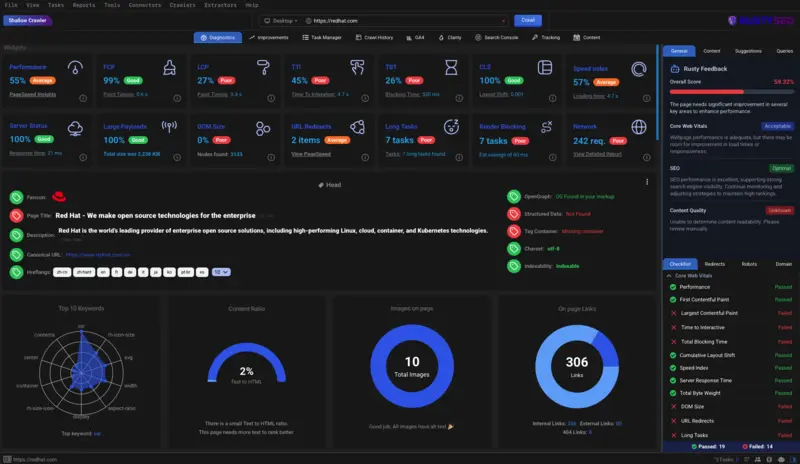Click the Large Payloads antenna icon
The width and height of the screenshot is (800, 464).
click(169, 126)
